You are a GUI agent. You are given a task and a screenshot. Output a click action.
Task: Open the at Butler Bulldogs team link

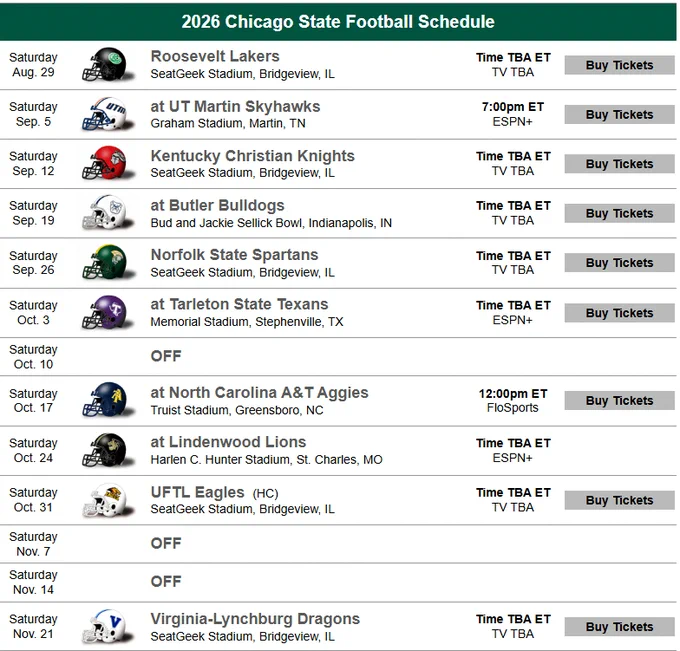217,205
